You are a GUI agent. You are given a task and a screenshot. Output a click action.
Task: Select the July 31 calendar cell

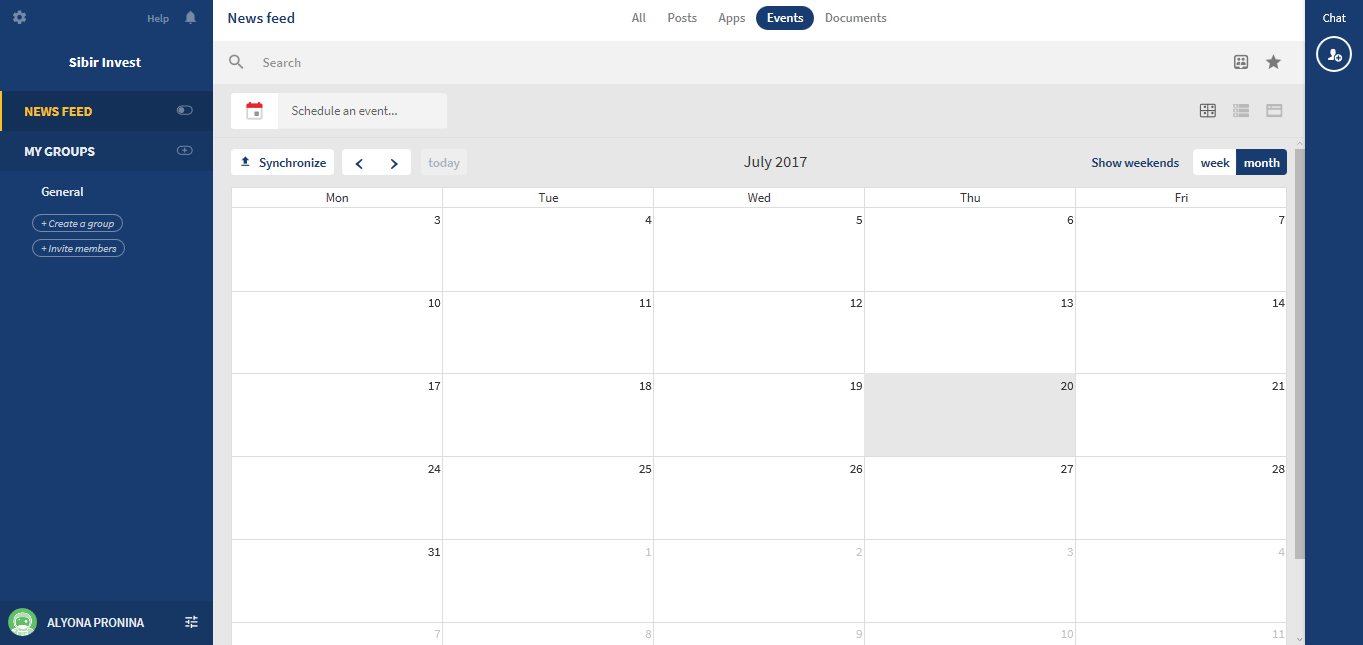pos(337,581)
